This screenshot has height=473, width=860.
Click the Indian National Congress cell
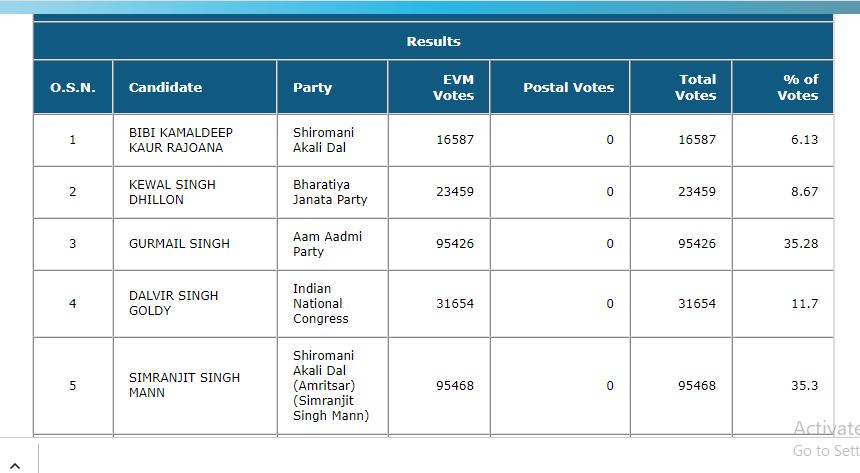pos(320,303)
